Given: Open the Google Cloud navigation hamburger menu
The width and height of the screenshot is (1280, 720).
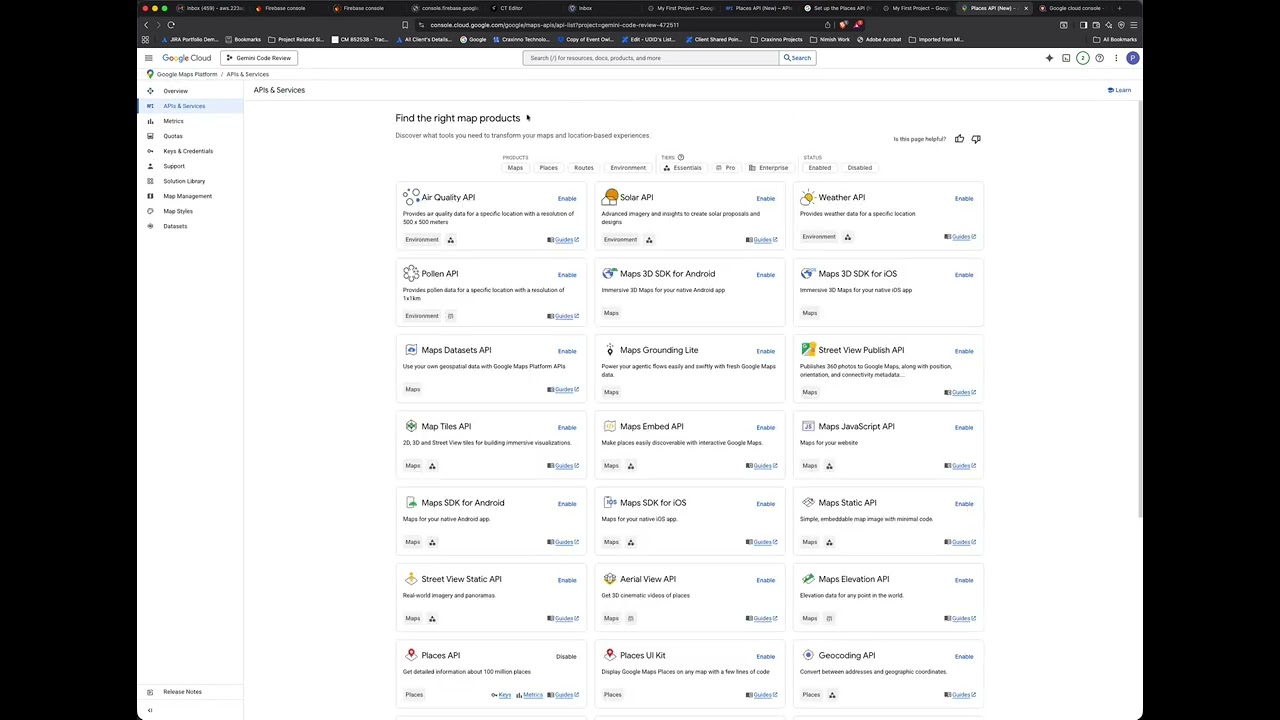Looking at the screenshot, I should click(x=149, y=58).
